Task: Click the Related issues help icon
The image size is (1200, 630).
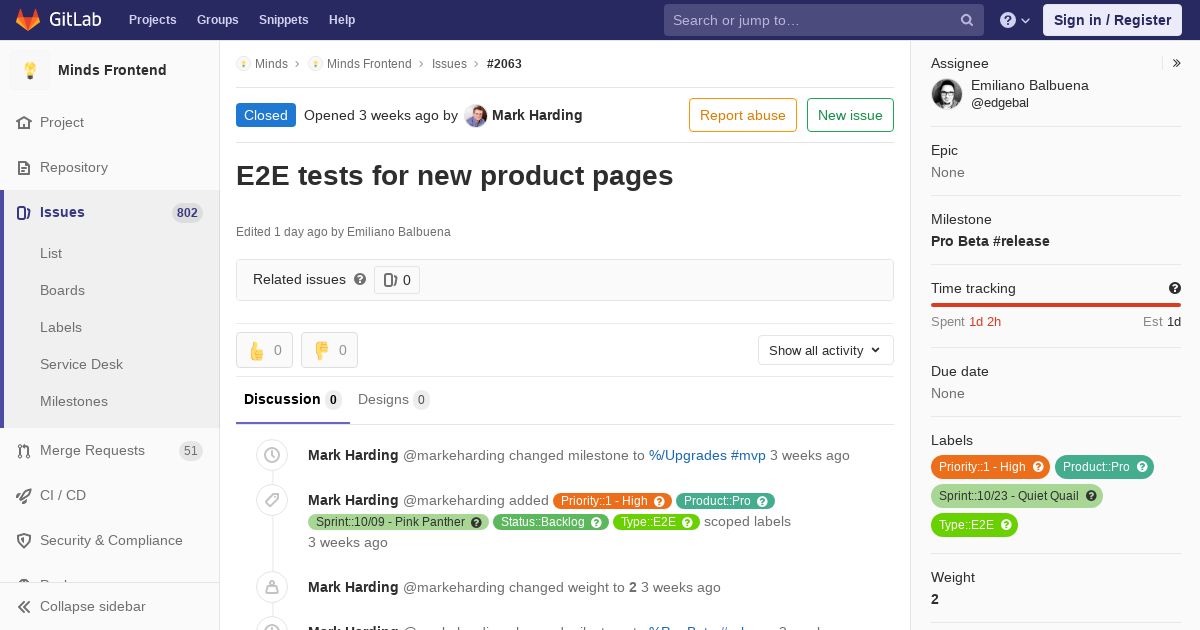Action: (x=360, y=279)
